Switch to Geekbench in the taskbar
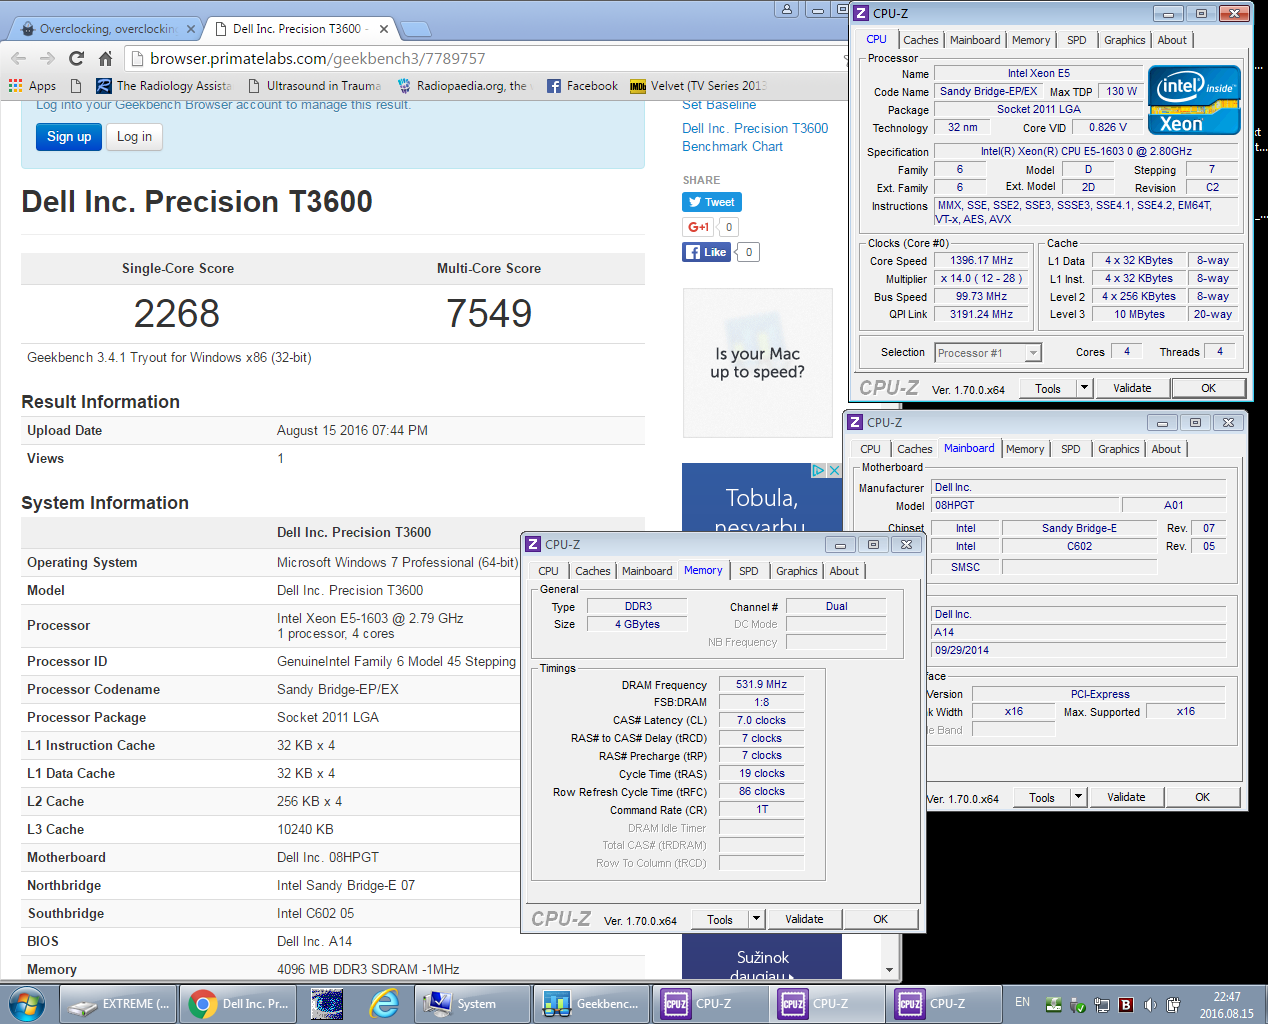The height and width of the screenshot is (1024, 1268). tap(591, 1004)
